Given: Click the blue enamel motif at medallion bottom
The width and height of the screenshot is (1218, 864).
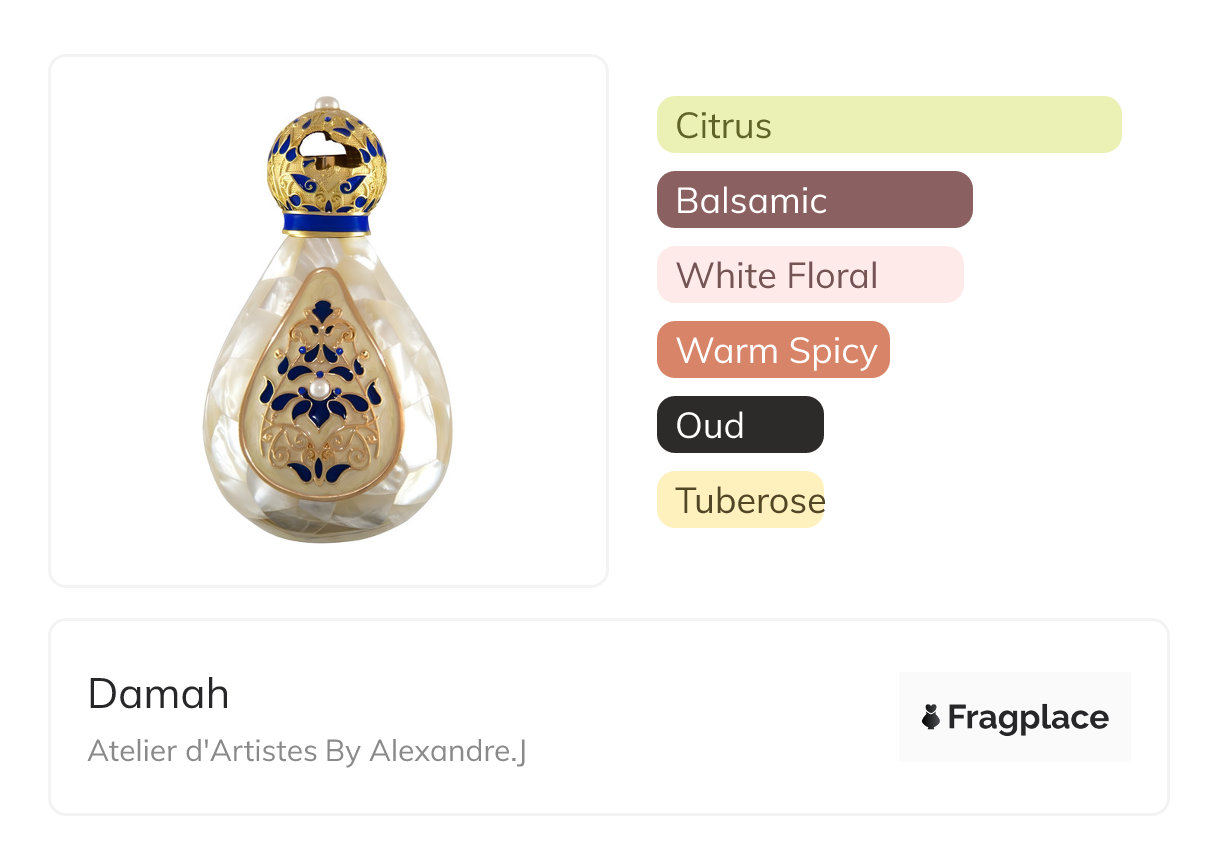Looking at the screenshot, I should pos(318,470).
